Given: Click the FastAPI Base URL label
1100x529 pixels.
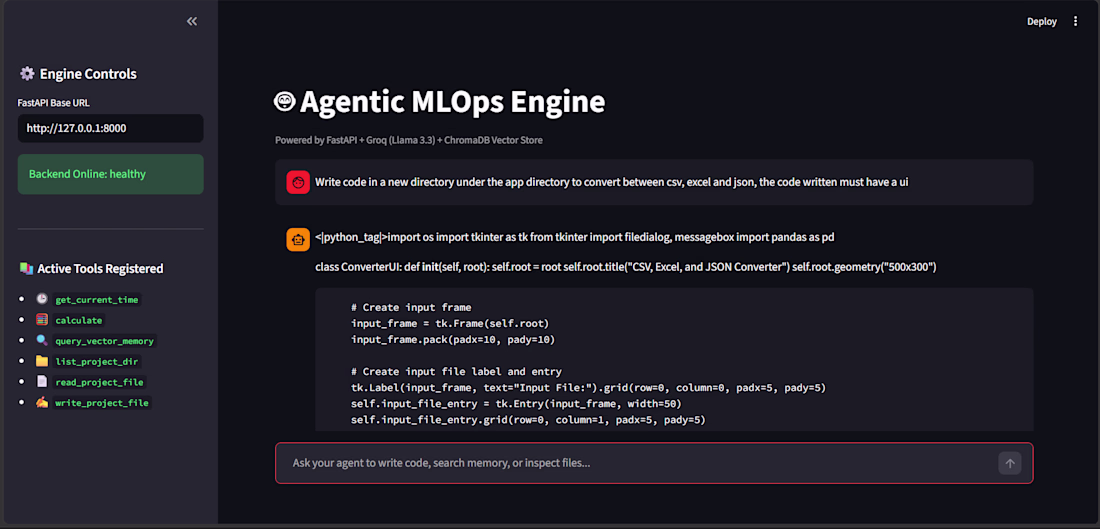Looking at the screenshot, I should pos(53,103).
